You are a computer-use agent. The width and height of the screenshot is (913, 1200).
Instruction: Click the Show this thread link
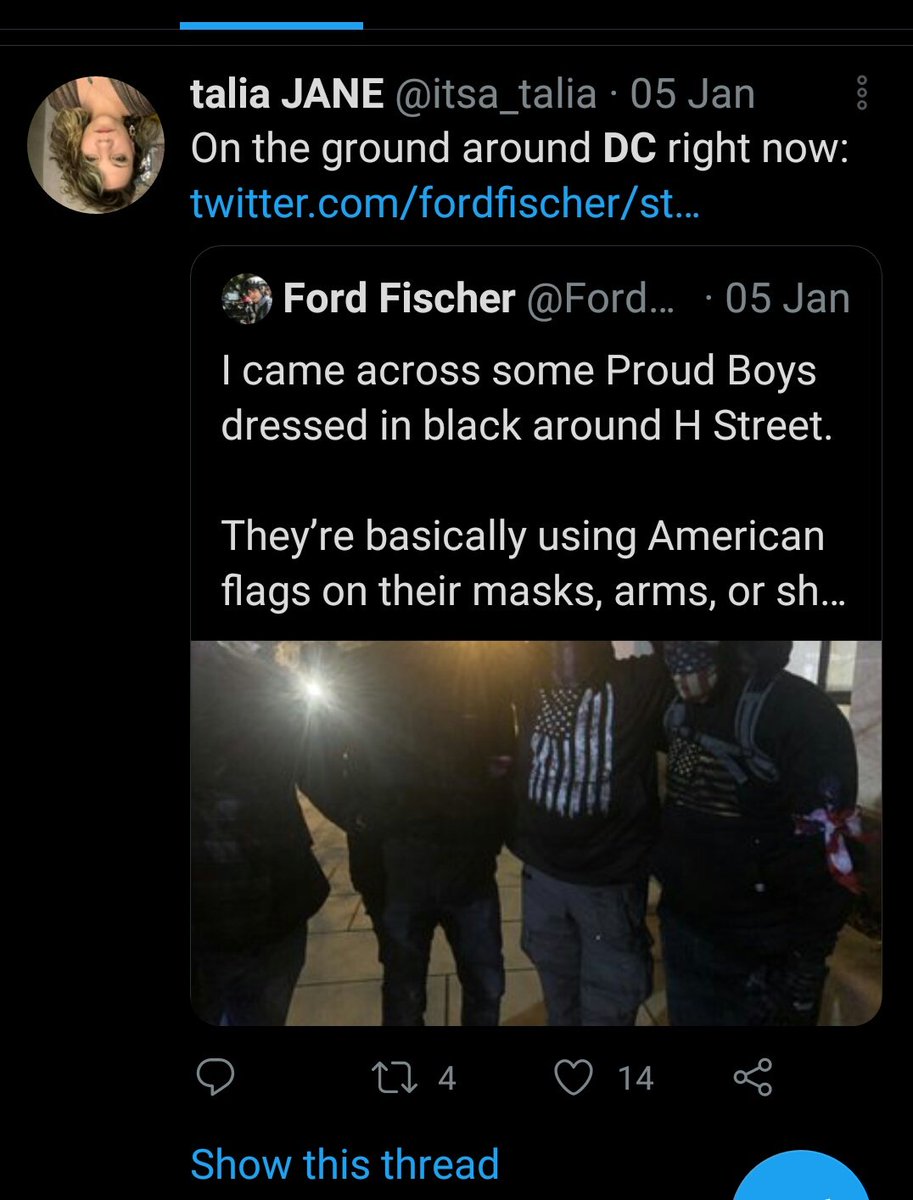(x=344, y=1164)
